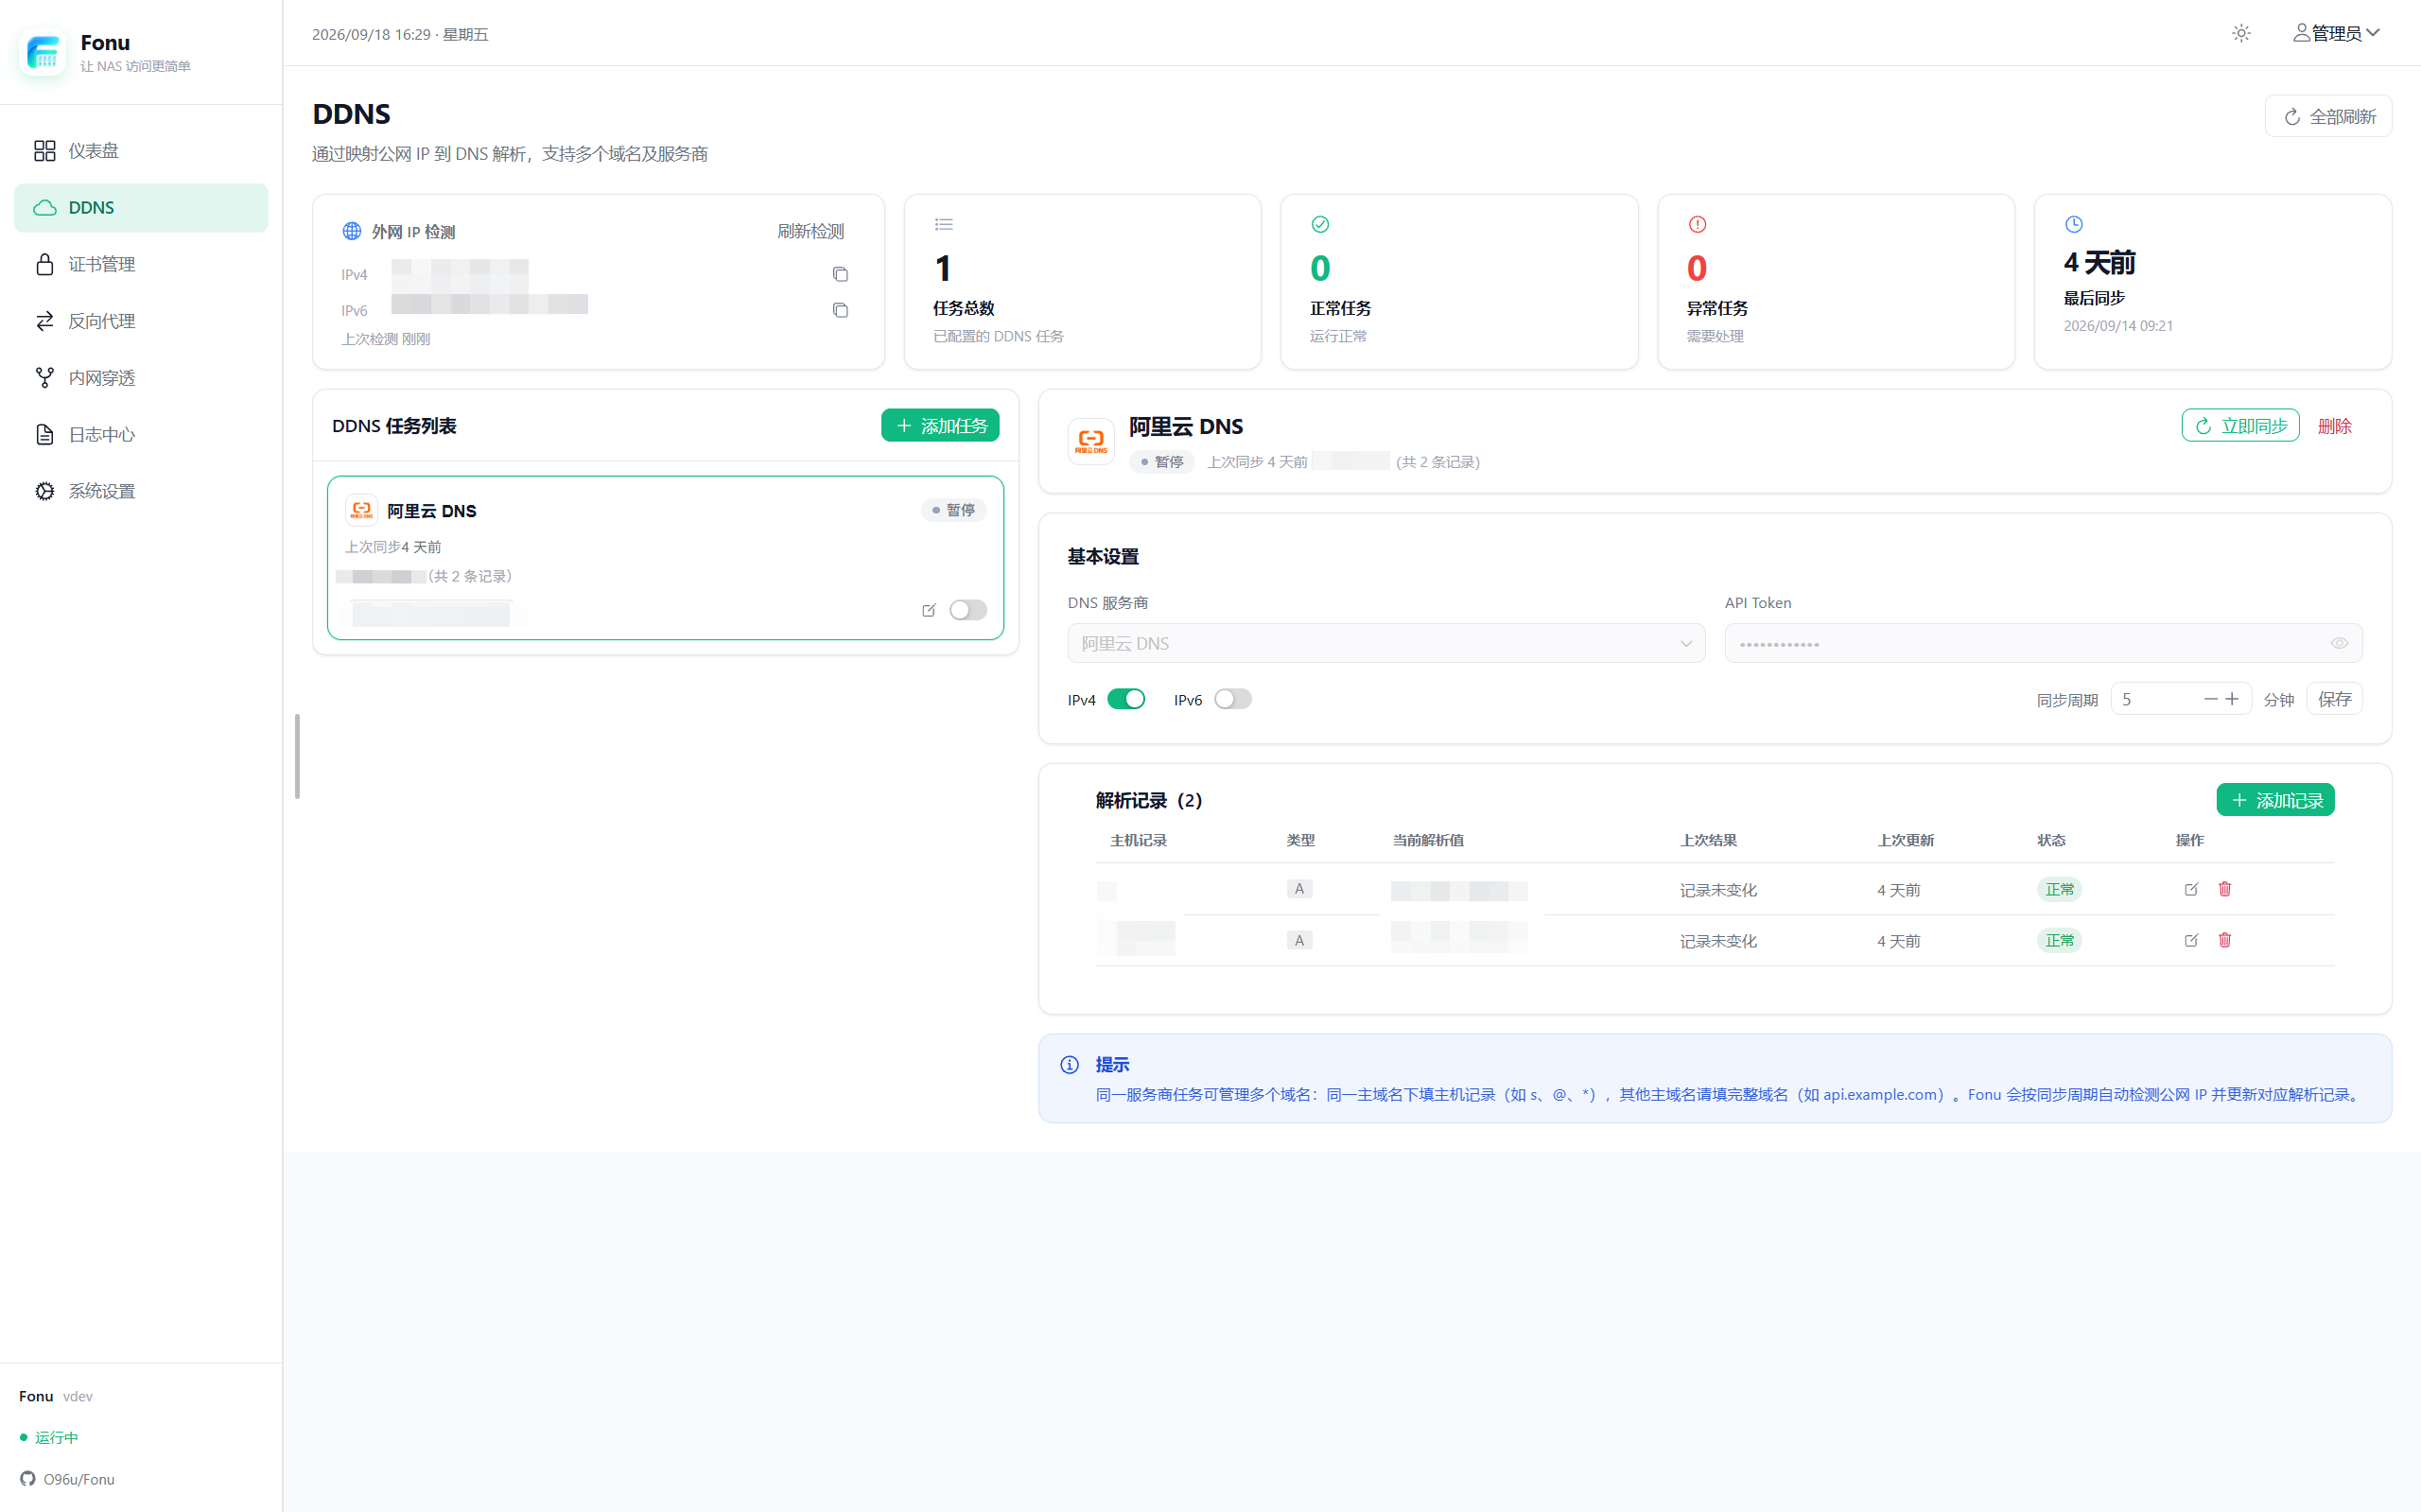
Task: Click the 当前解析值 column header
Action: click(1428, 840)
